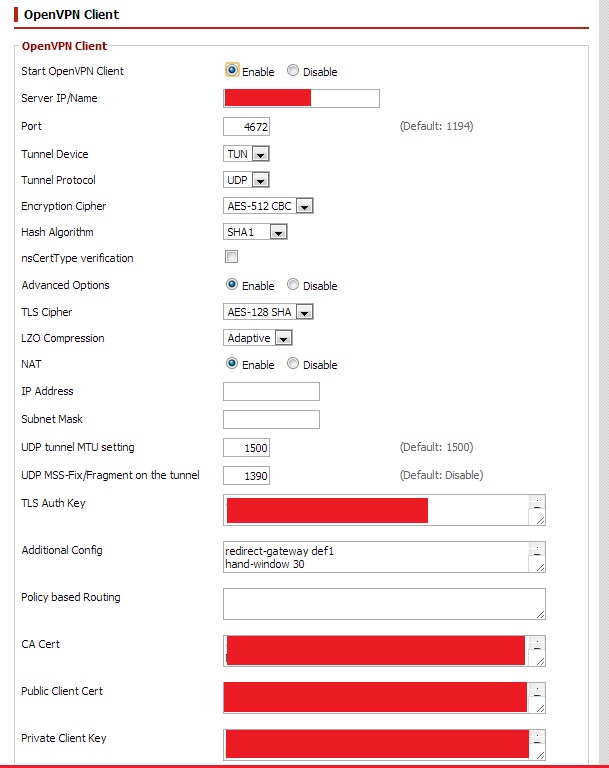Click the '(Default: 1194)' hint text
The width and height of the screenshot is (609, 768).
point(437,126)
